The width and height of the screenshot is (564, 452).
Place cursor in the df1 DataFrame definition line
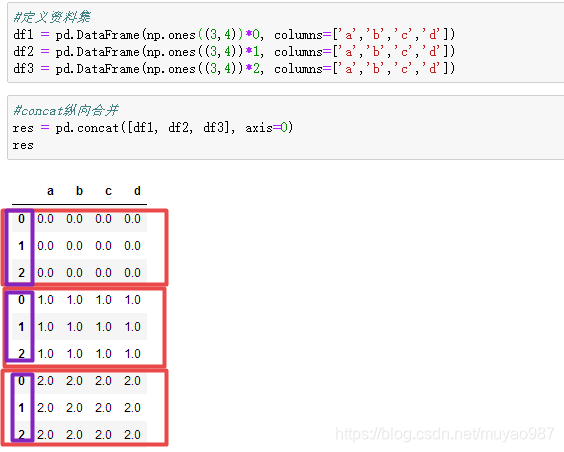234,35
